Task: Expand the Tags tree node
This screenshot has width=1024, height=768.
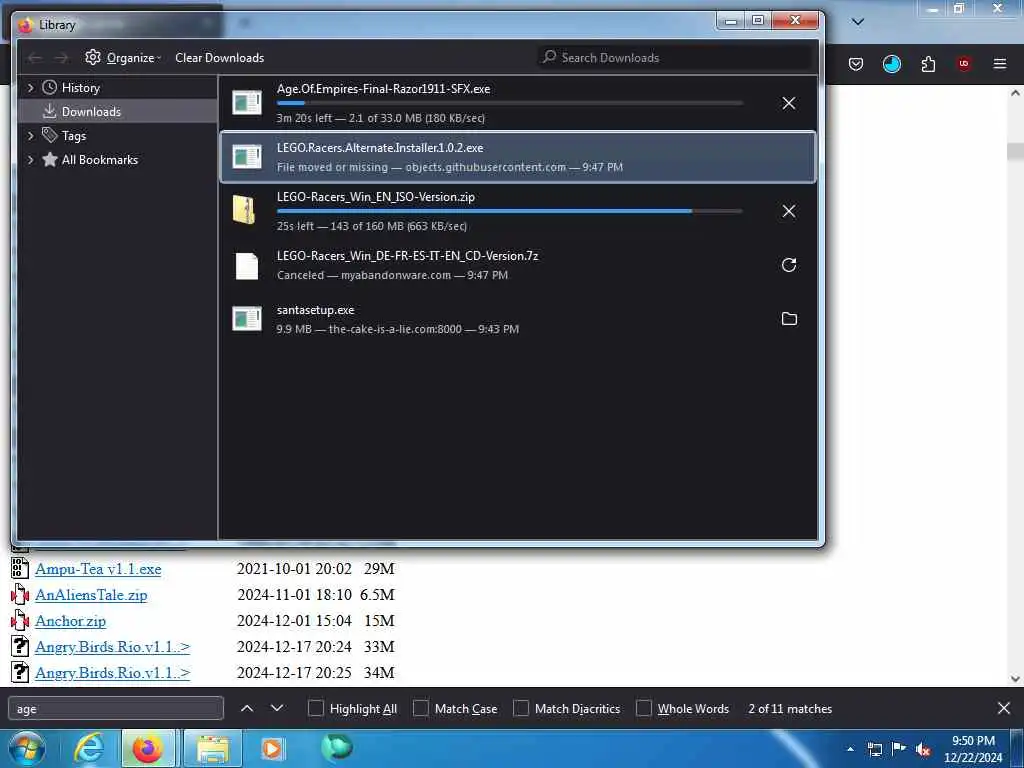Action: pyautogui.click(x=30, y=135)
